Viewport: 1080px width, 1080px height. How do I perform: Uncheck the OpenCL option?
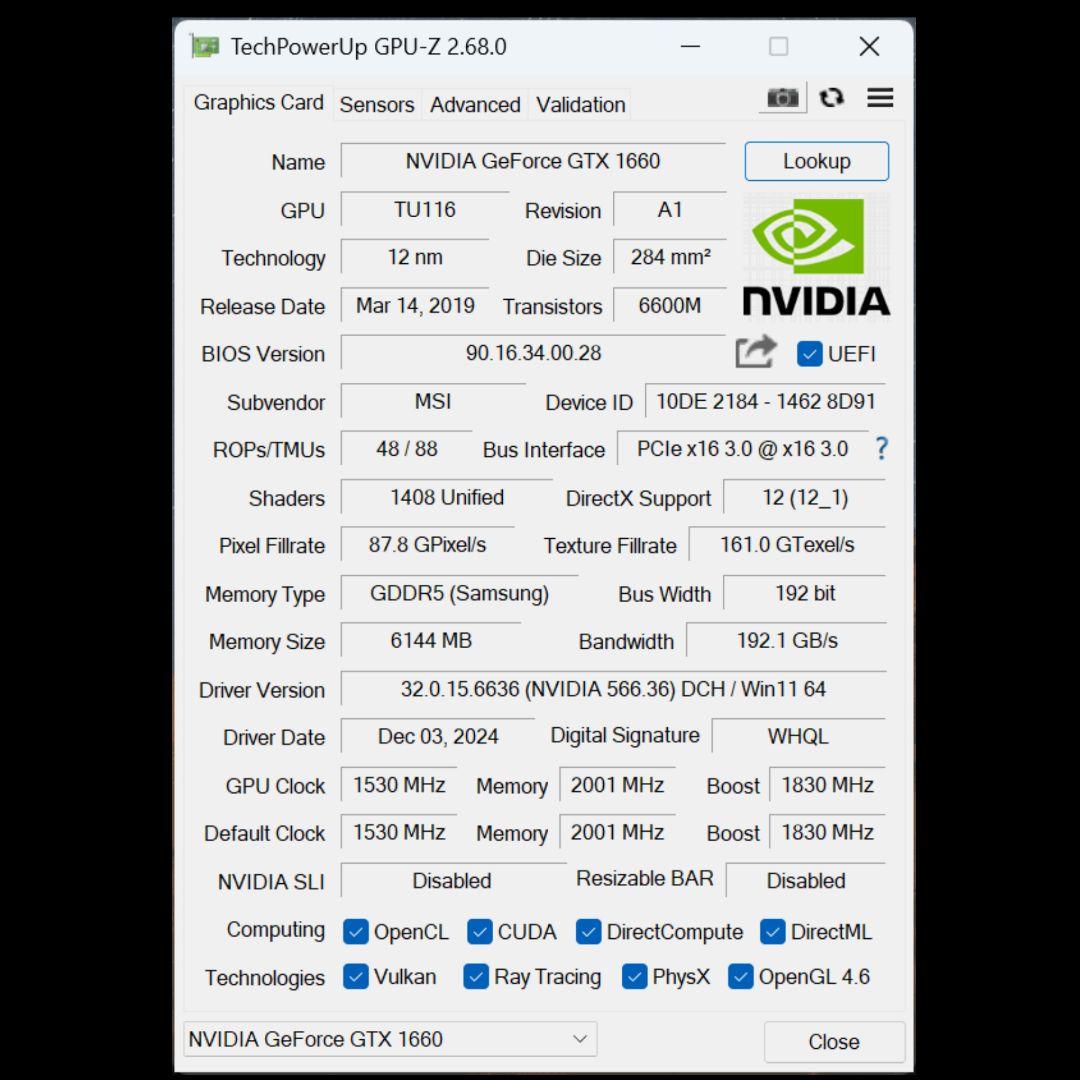point(356,931)
